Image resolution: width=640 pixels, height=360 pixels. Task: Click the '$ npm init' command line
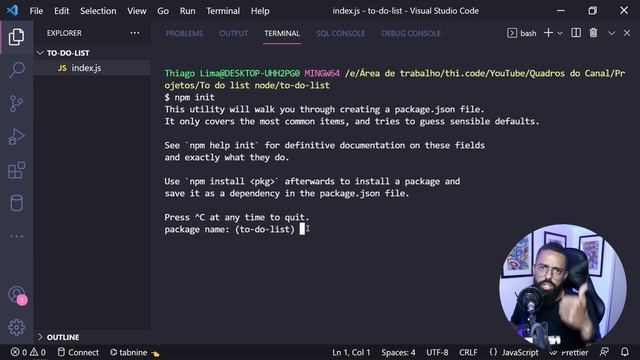pos(189,97)
